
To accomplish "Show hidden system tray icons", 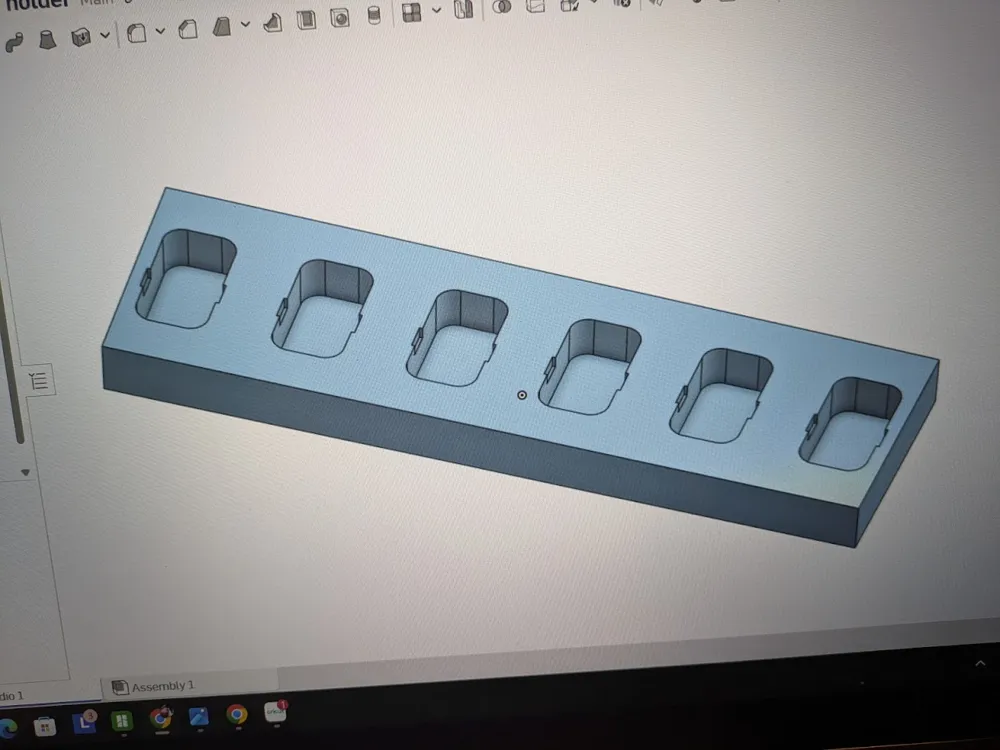I will point(980,663).
